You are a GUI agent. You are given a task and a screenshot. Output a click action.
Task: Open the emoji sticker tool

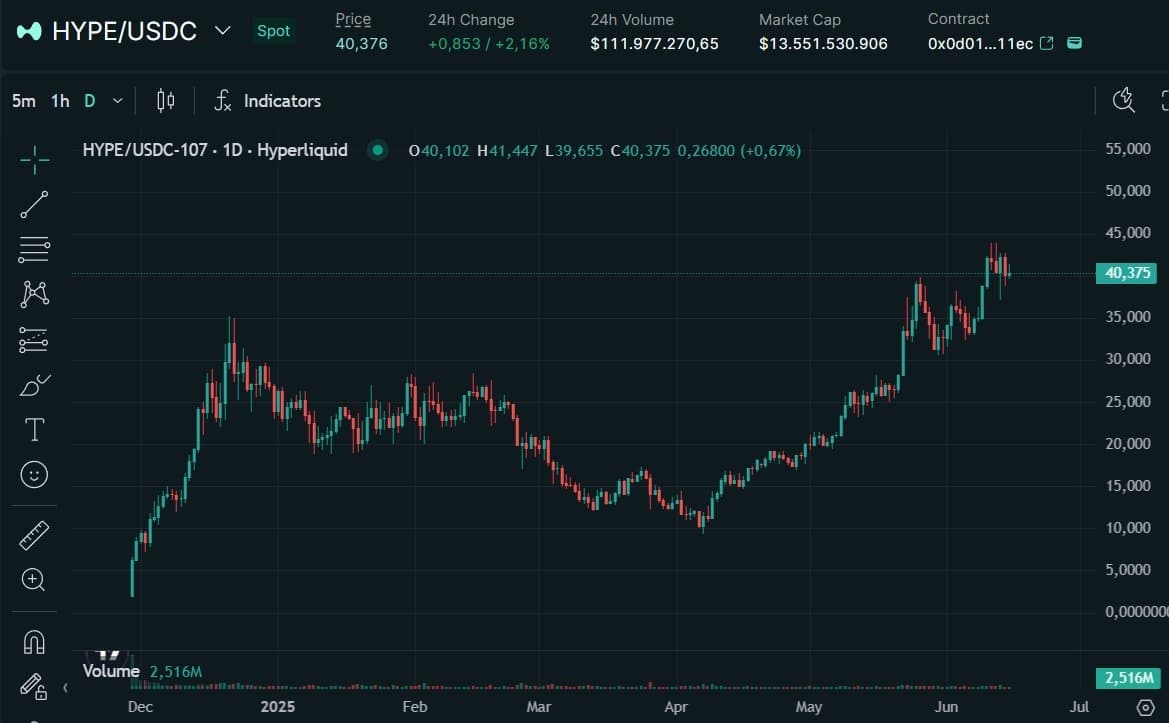34,474
